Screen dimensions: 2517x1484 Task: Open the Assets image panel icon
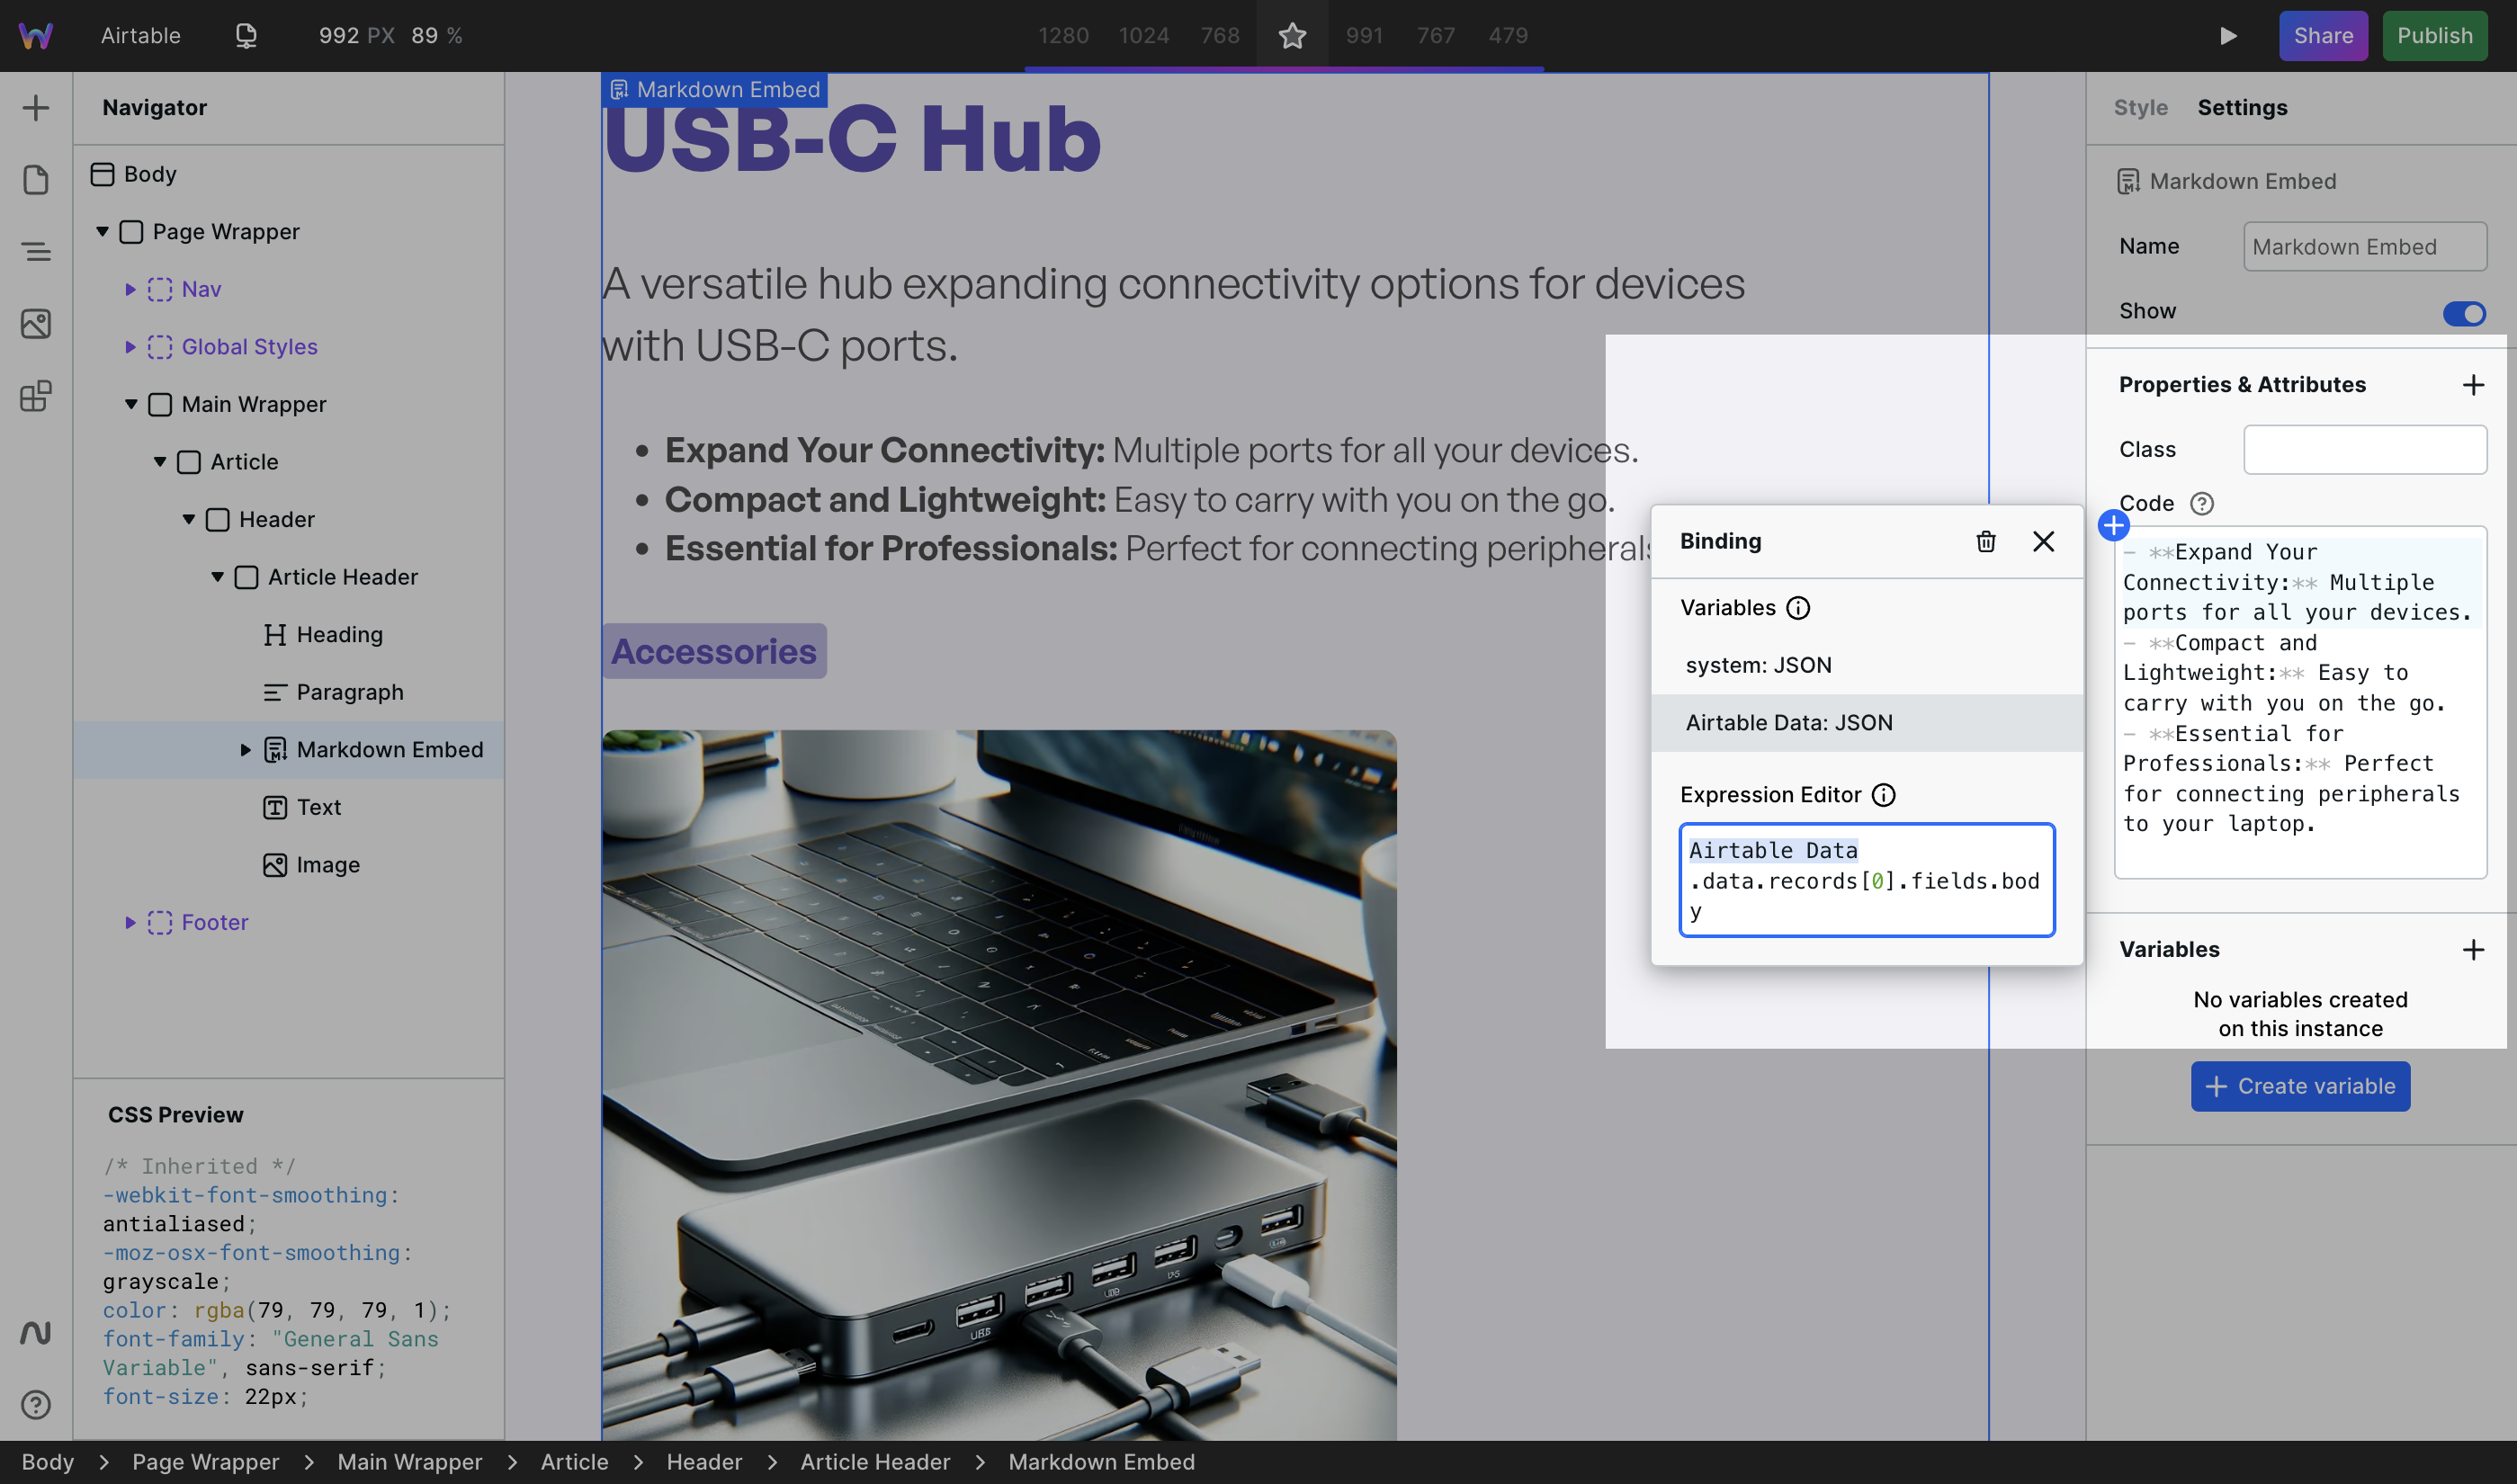click(36, 324)
